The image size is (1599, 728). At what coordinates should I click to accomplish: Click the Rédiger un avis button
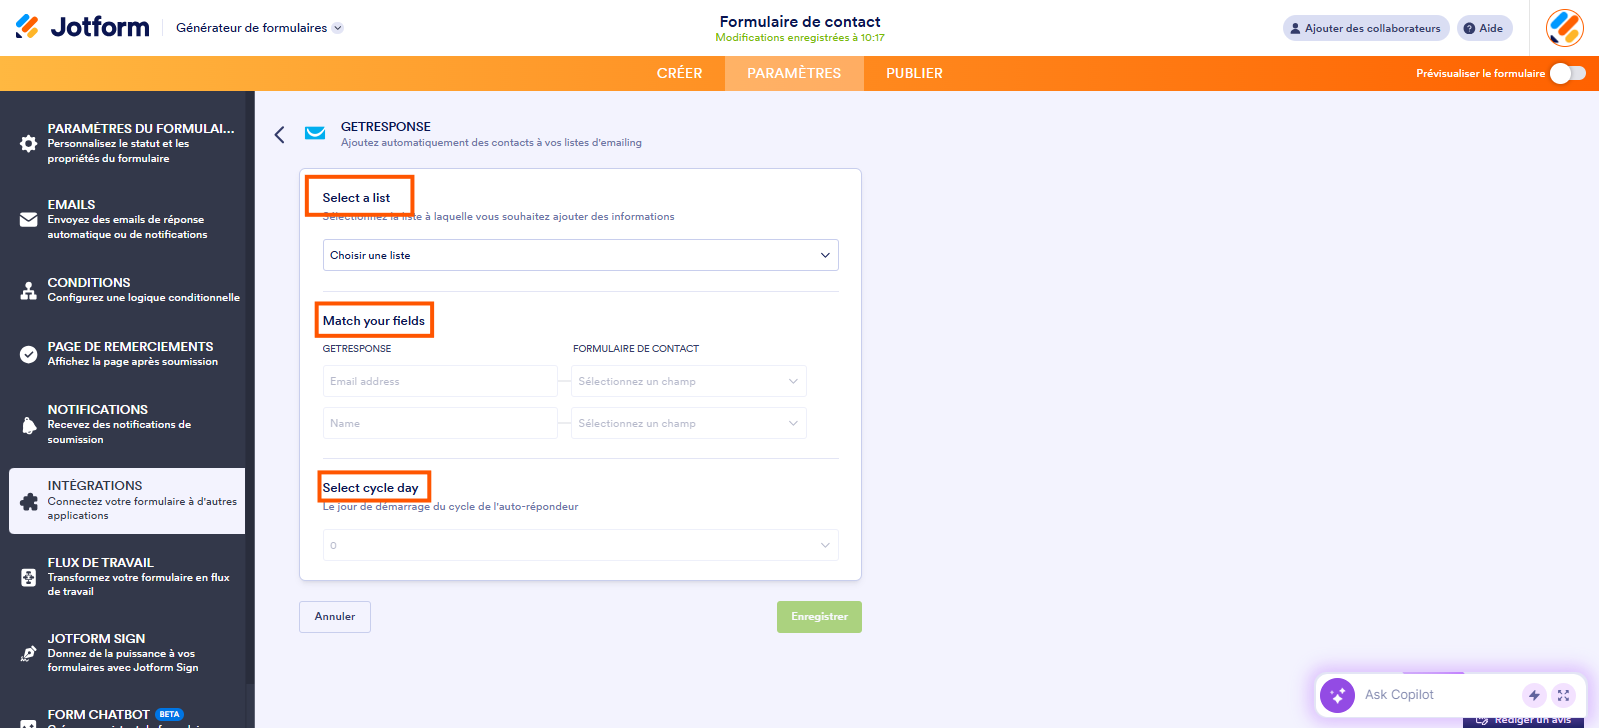[x=1523, y=720]
